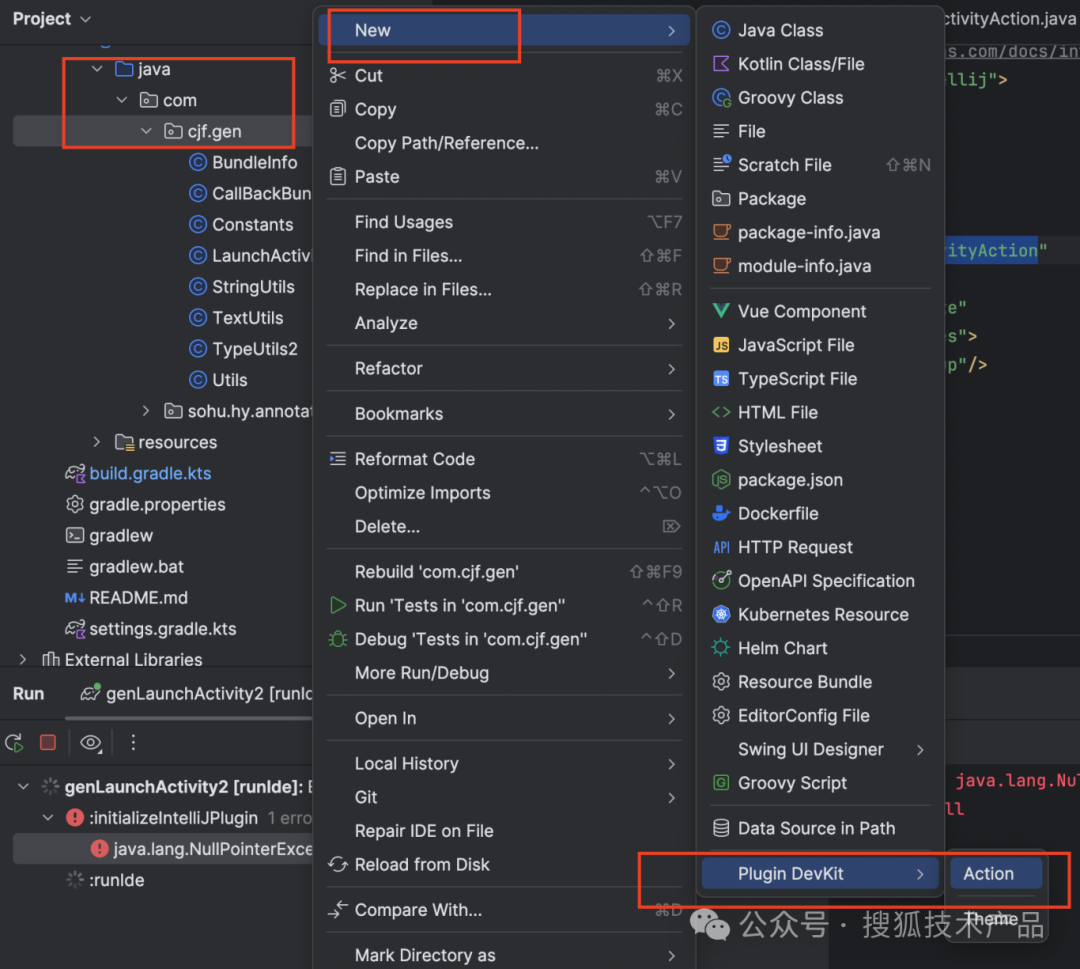Toggle the eye view icon in Run toolbar
This screenshot has width=1080, height=969.
pos(91,742)
